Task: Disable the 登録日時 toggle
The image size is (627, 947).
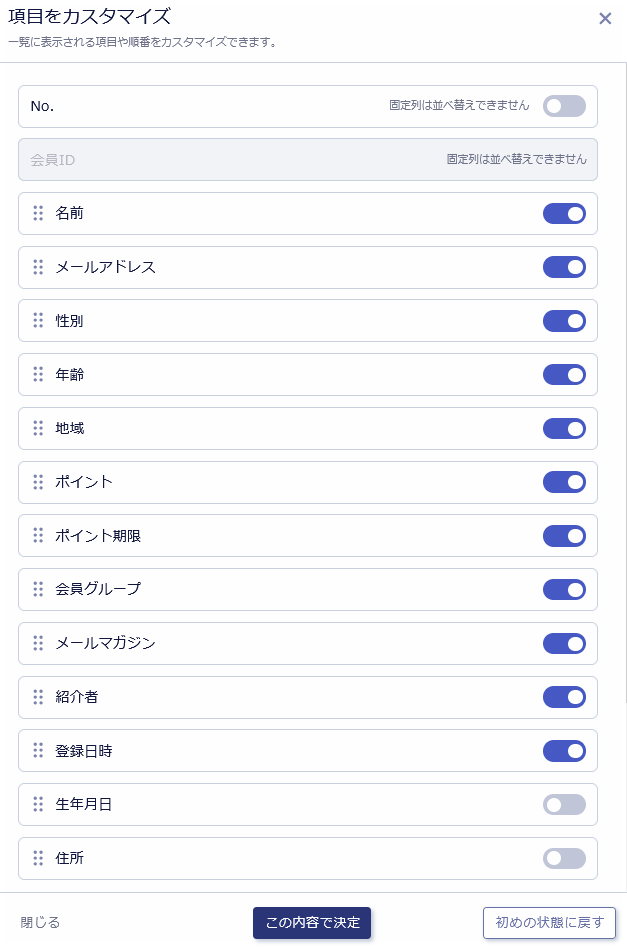Action: point(564,751)
